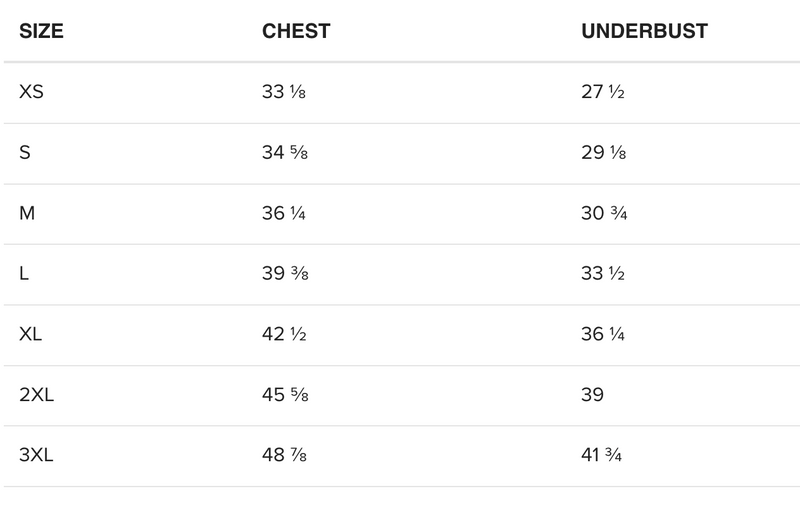Click the 3XL chest value 48 ⅞
The width and height of the screenshot is (800, 515).
284,455
